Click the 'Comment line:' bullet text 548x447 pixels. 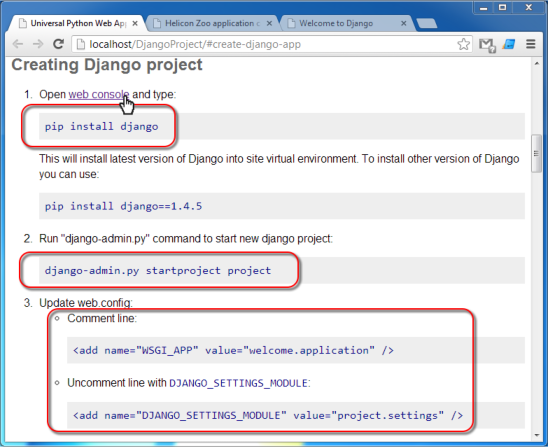pyautogui.click(x=102, y=318)
